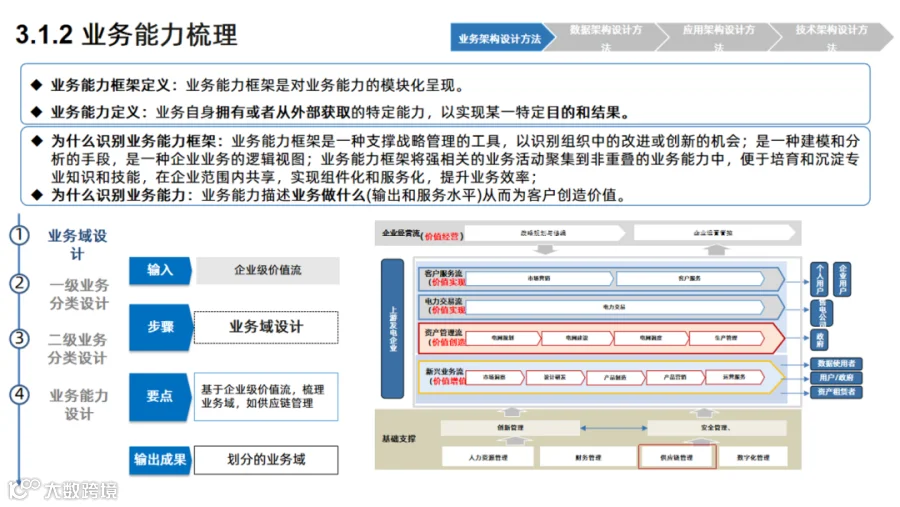Select the red-outlined 供应链管理 box
The image size is (900, 507).
point(677,456)
